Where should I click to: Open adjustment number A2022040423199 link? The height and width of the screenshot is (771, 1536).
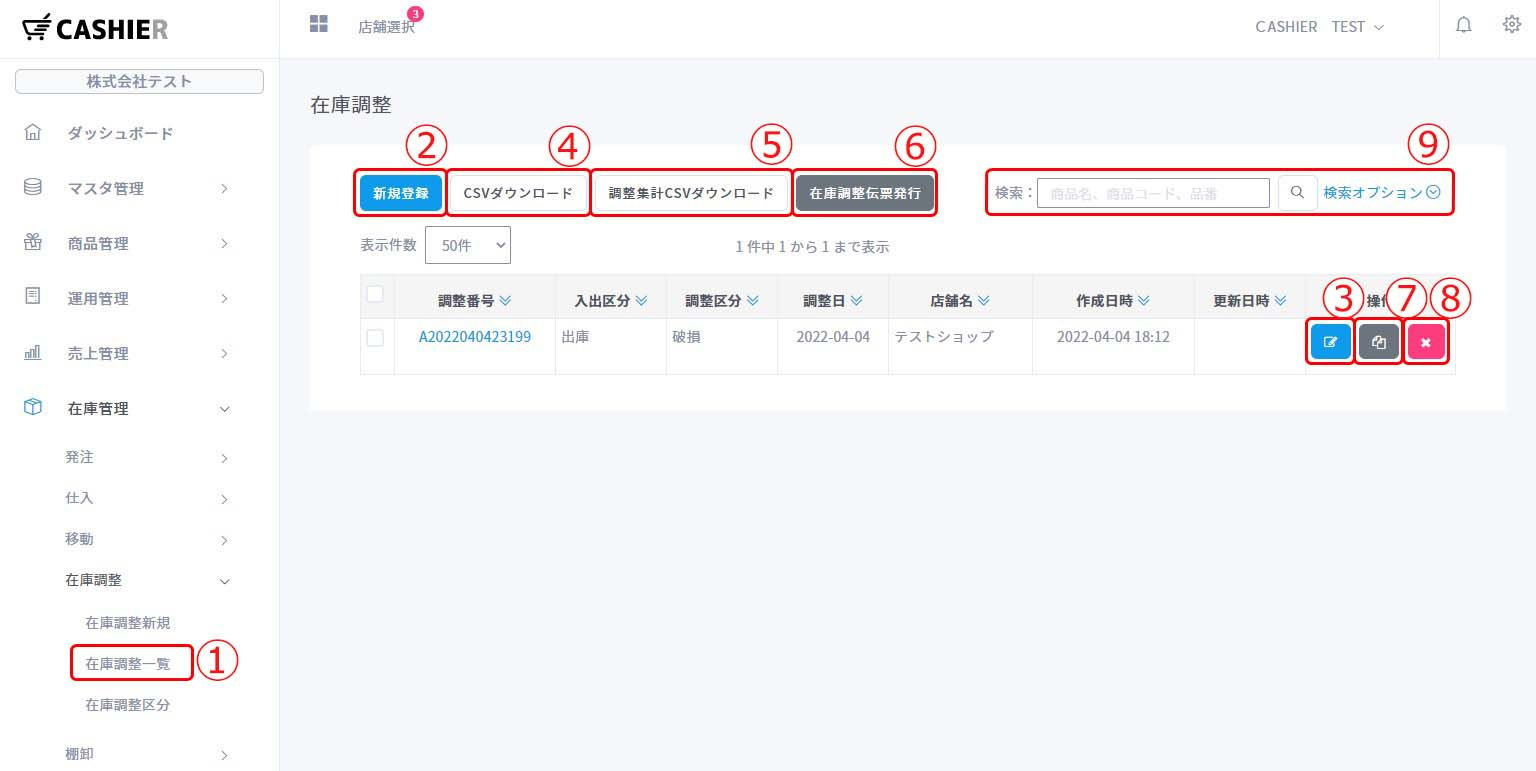tap(475, 337)
